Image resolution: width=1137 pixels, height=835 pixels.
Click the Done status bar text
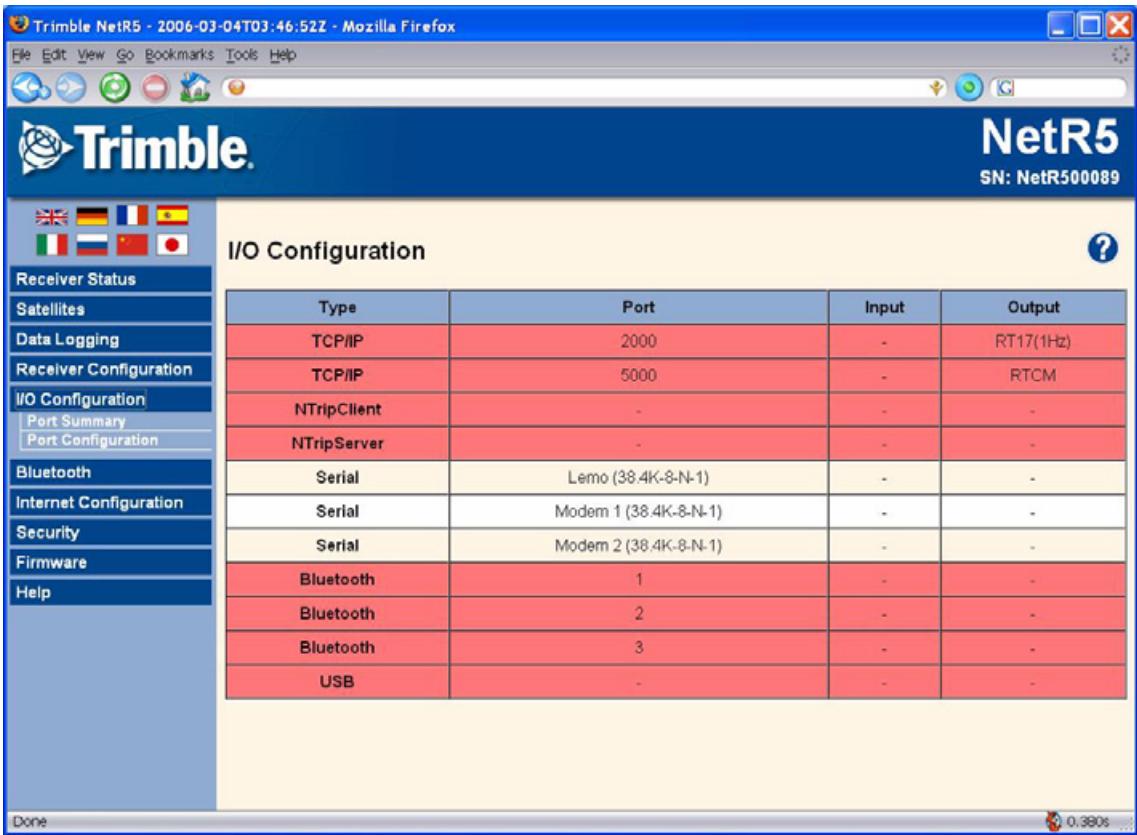click(30, 821)
